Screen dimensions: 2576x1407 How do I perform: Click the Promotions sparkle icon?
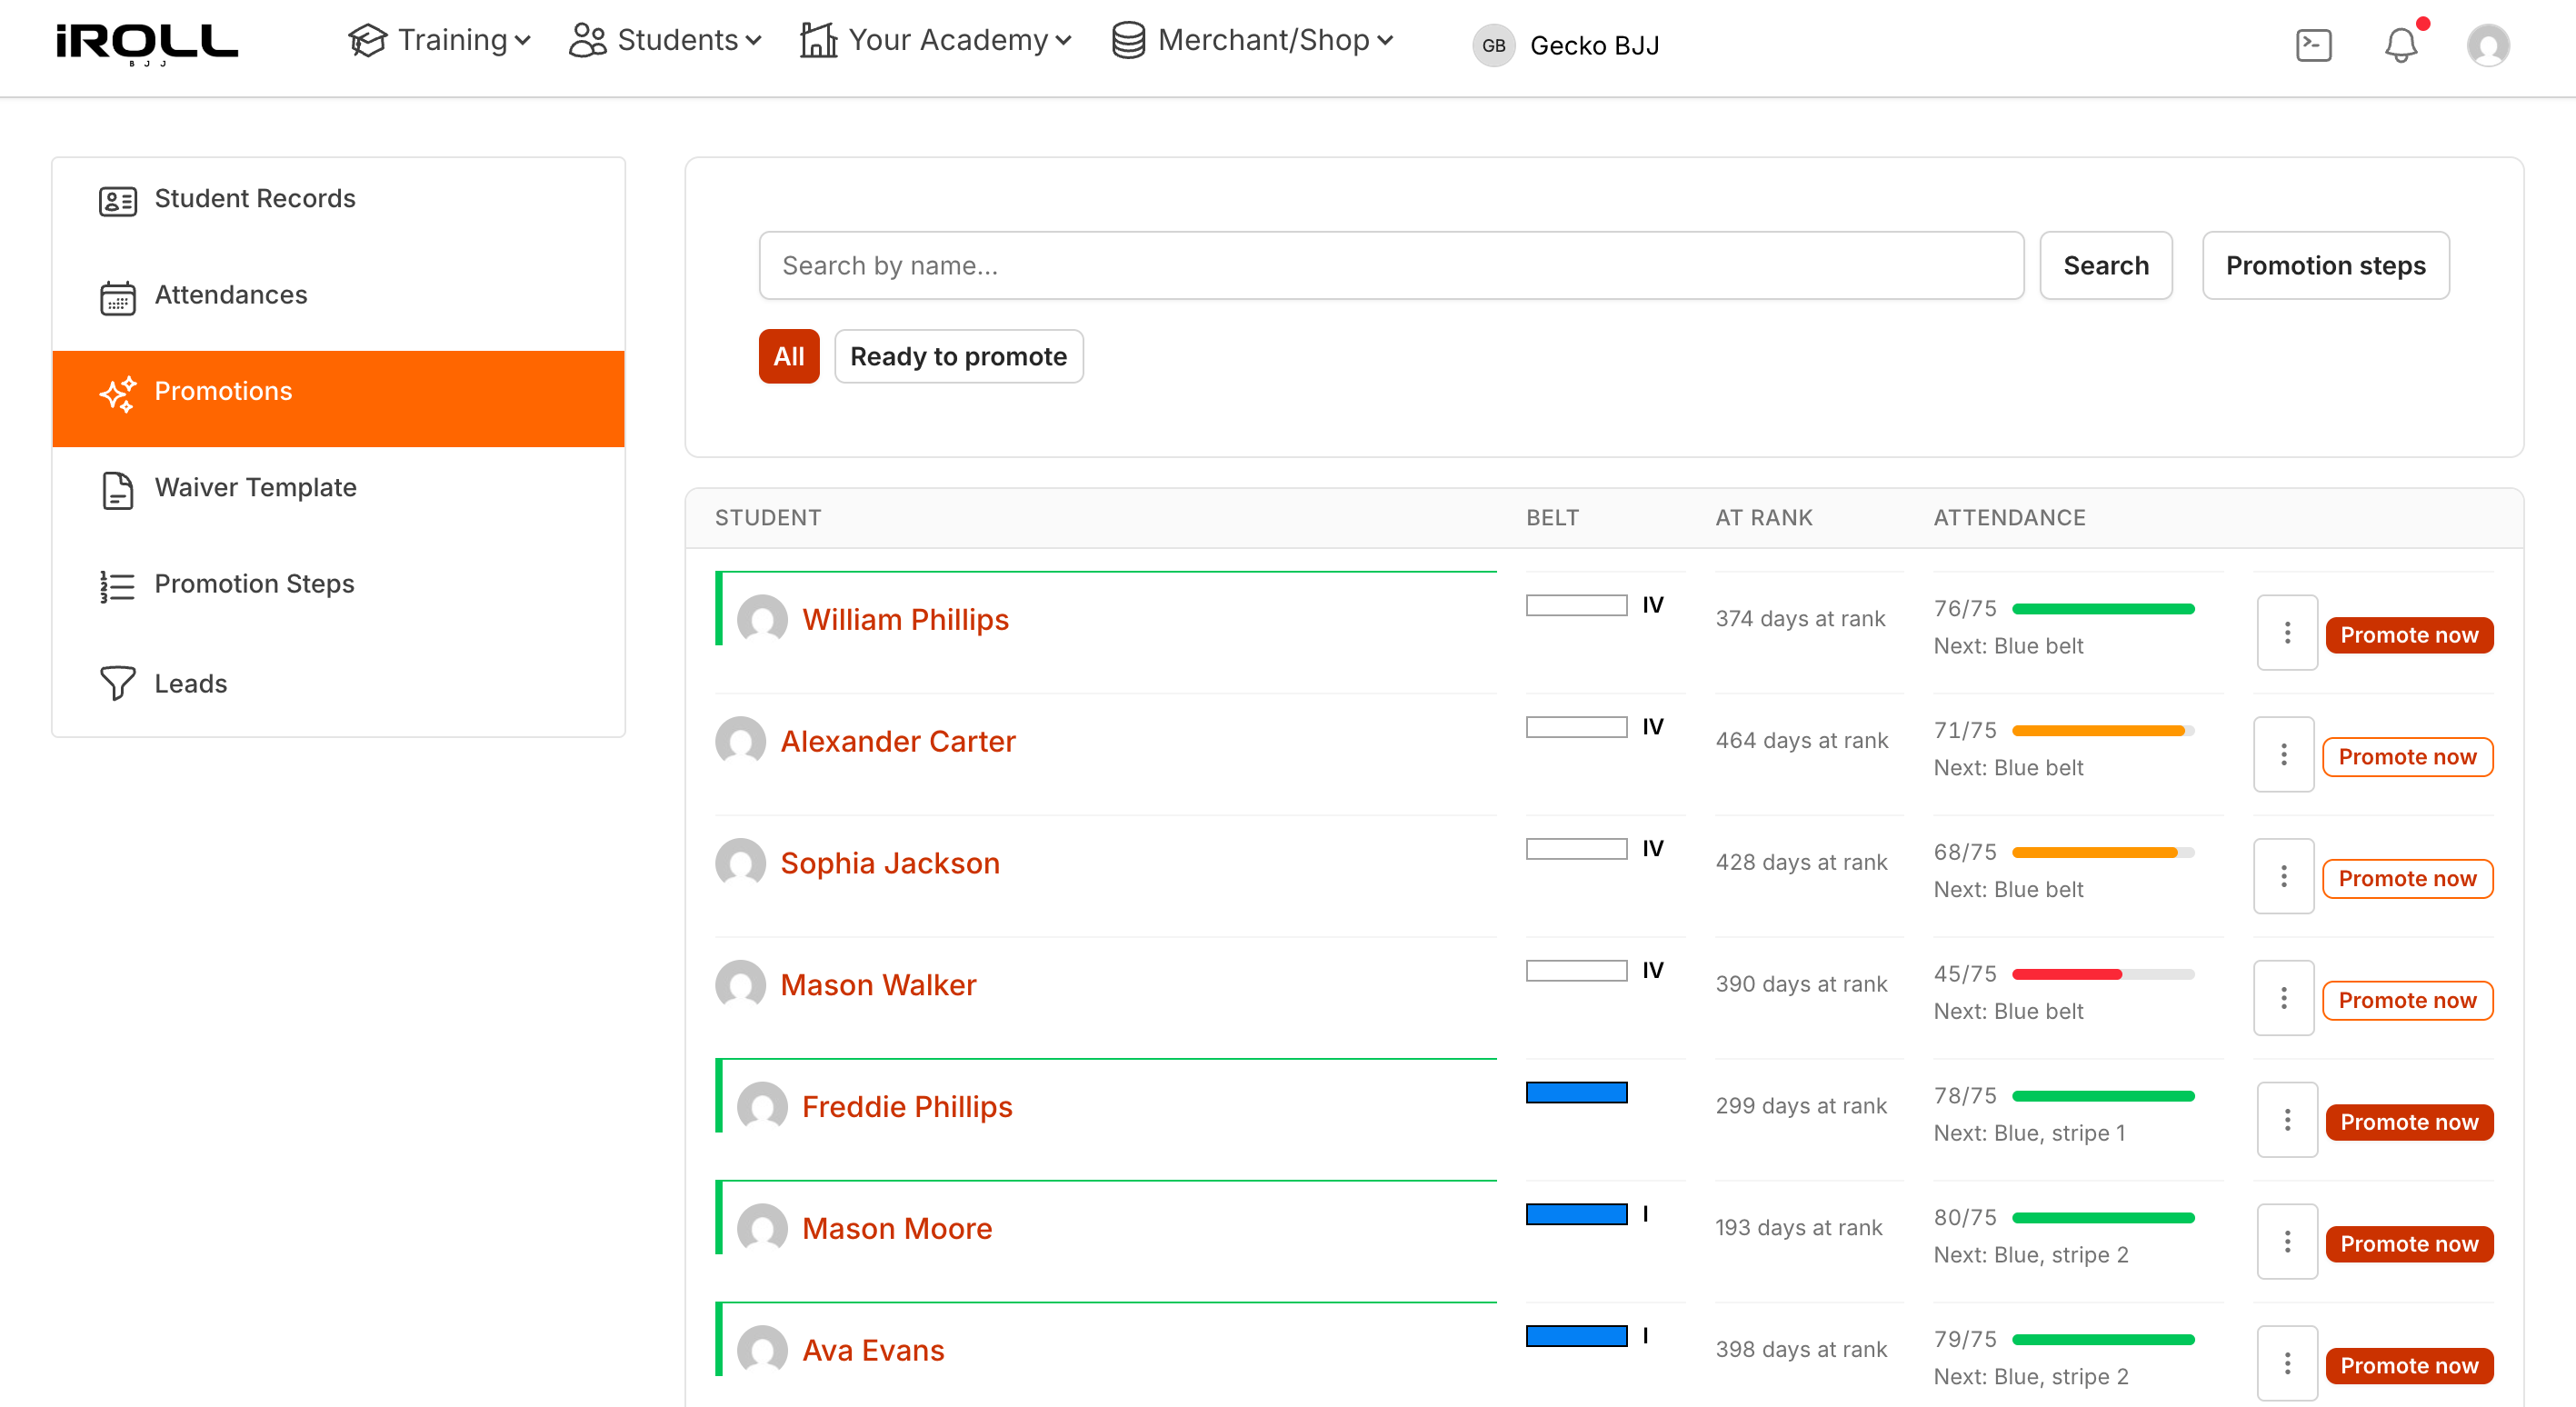pos(117,393)
